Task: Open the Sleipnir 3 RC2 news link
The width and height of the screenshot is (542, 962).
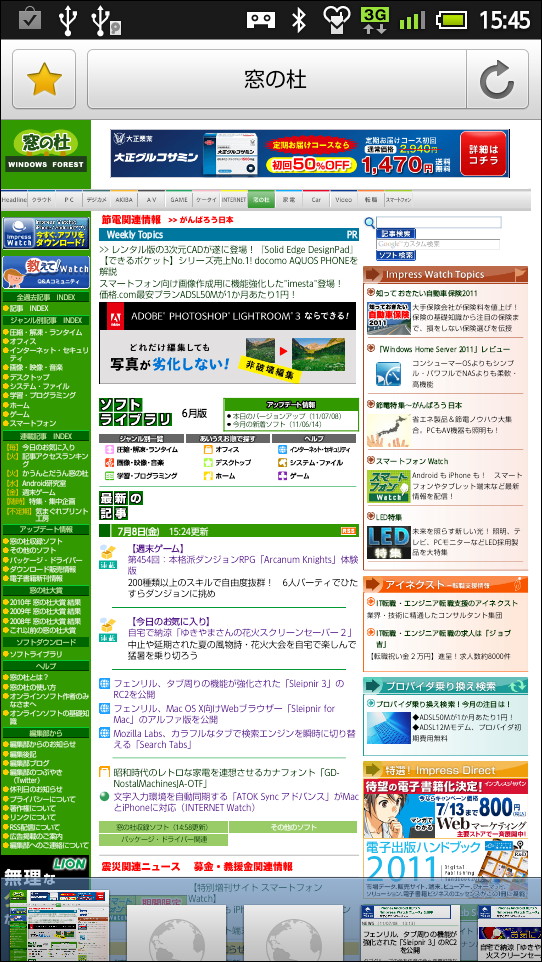Action: pos(228,688)
